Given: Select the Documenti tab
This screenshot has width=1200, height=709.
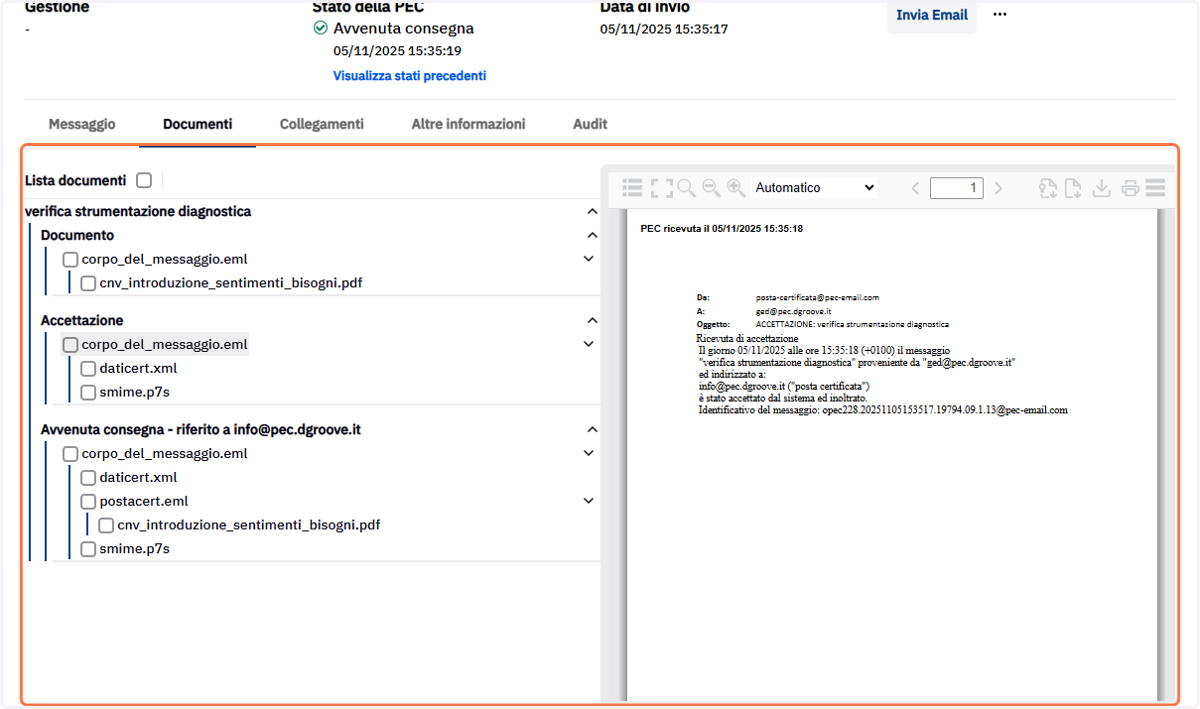Looking at the screenshot, I should tap(198, 125).
